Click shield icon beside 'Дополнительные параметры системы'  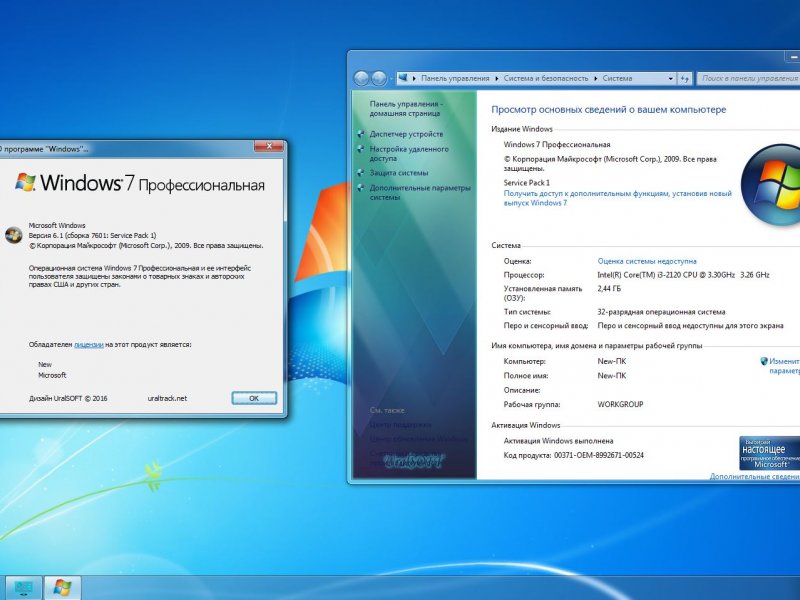pos(361,188)
